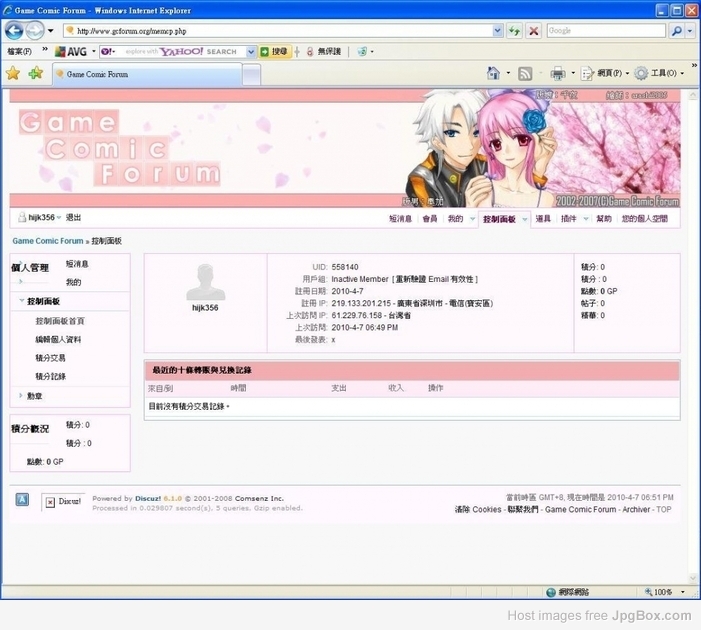Open the search provider dropdown arrow

tap(690, 31)
